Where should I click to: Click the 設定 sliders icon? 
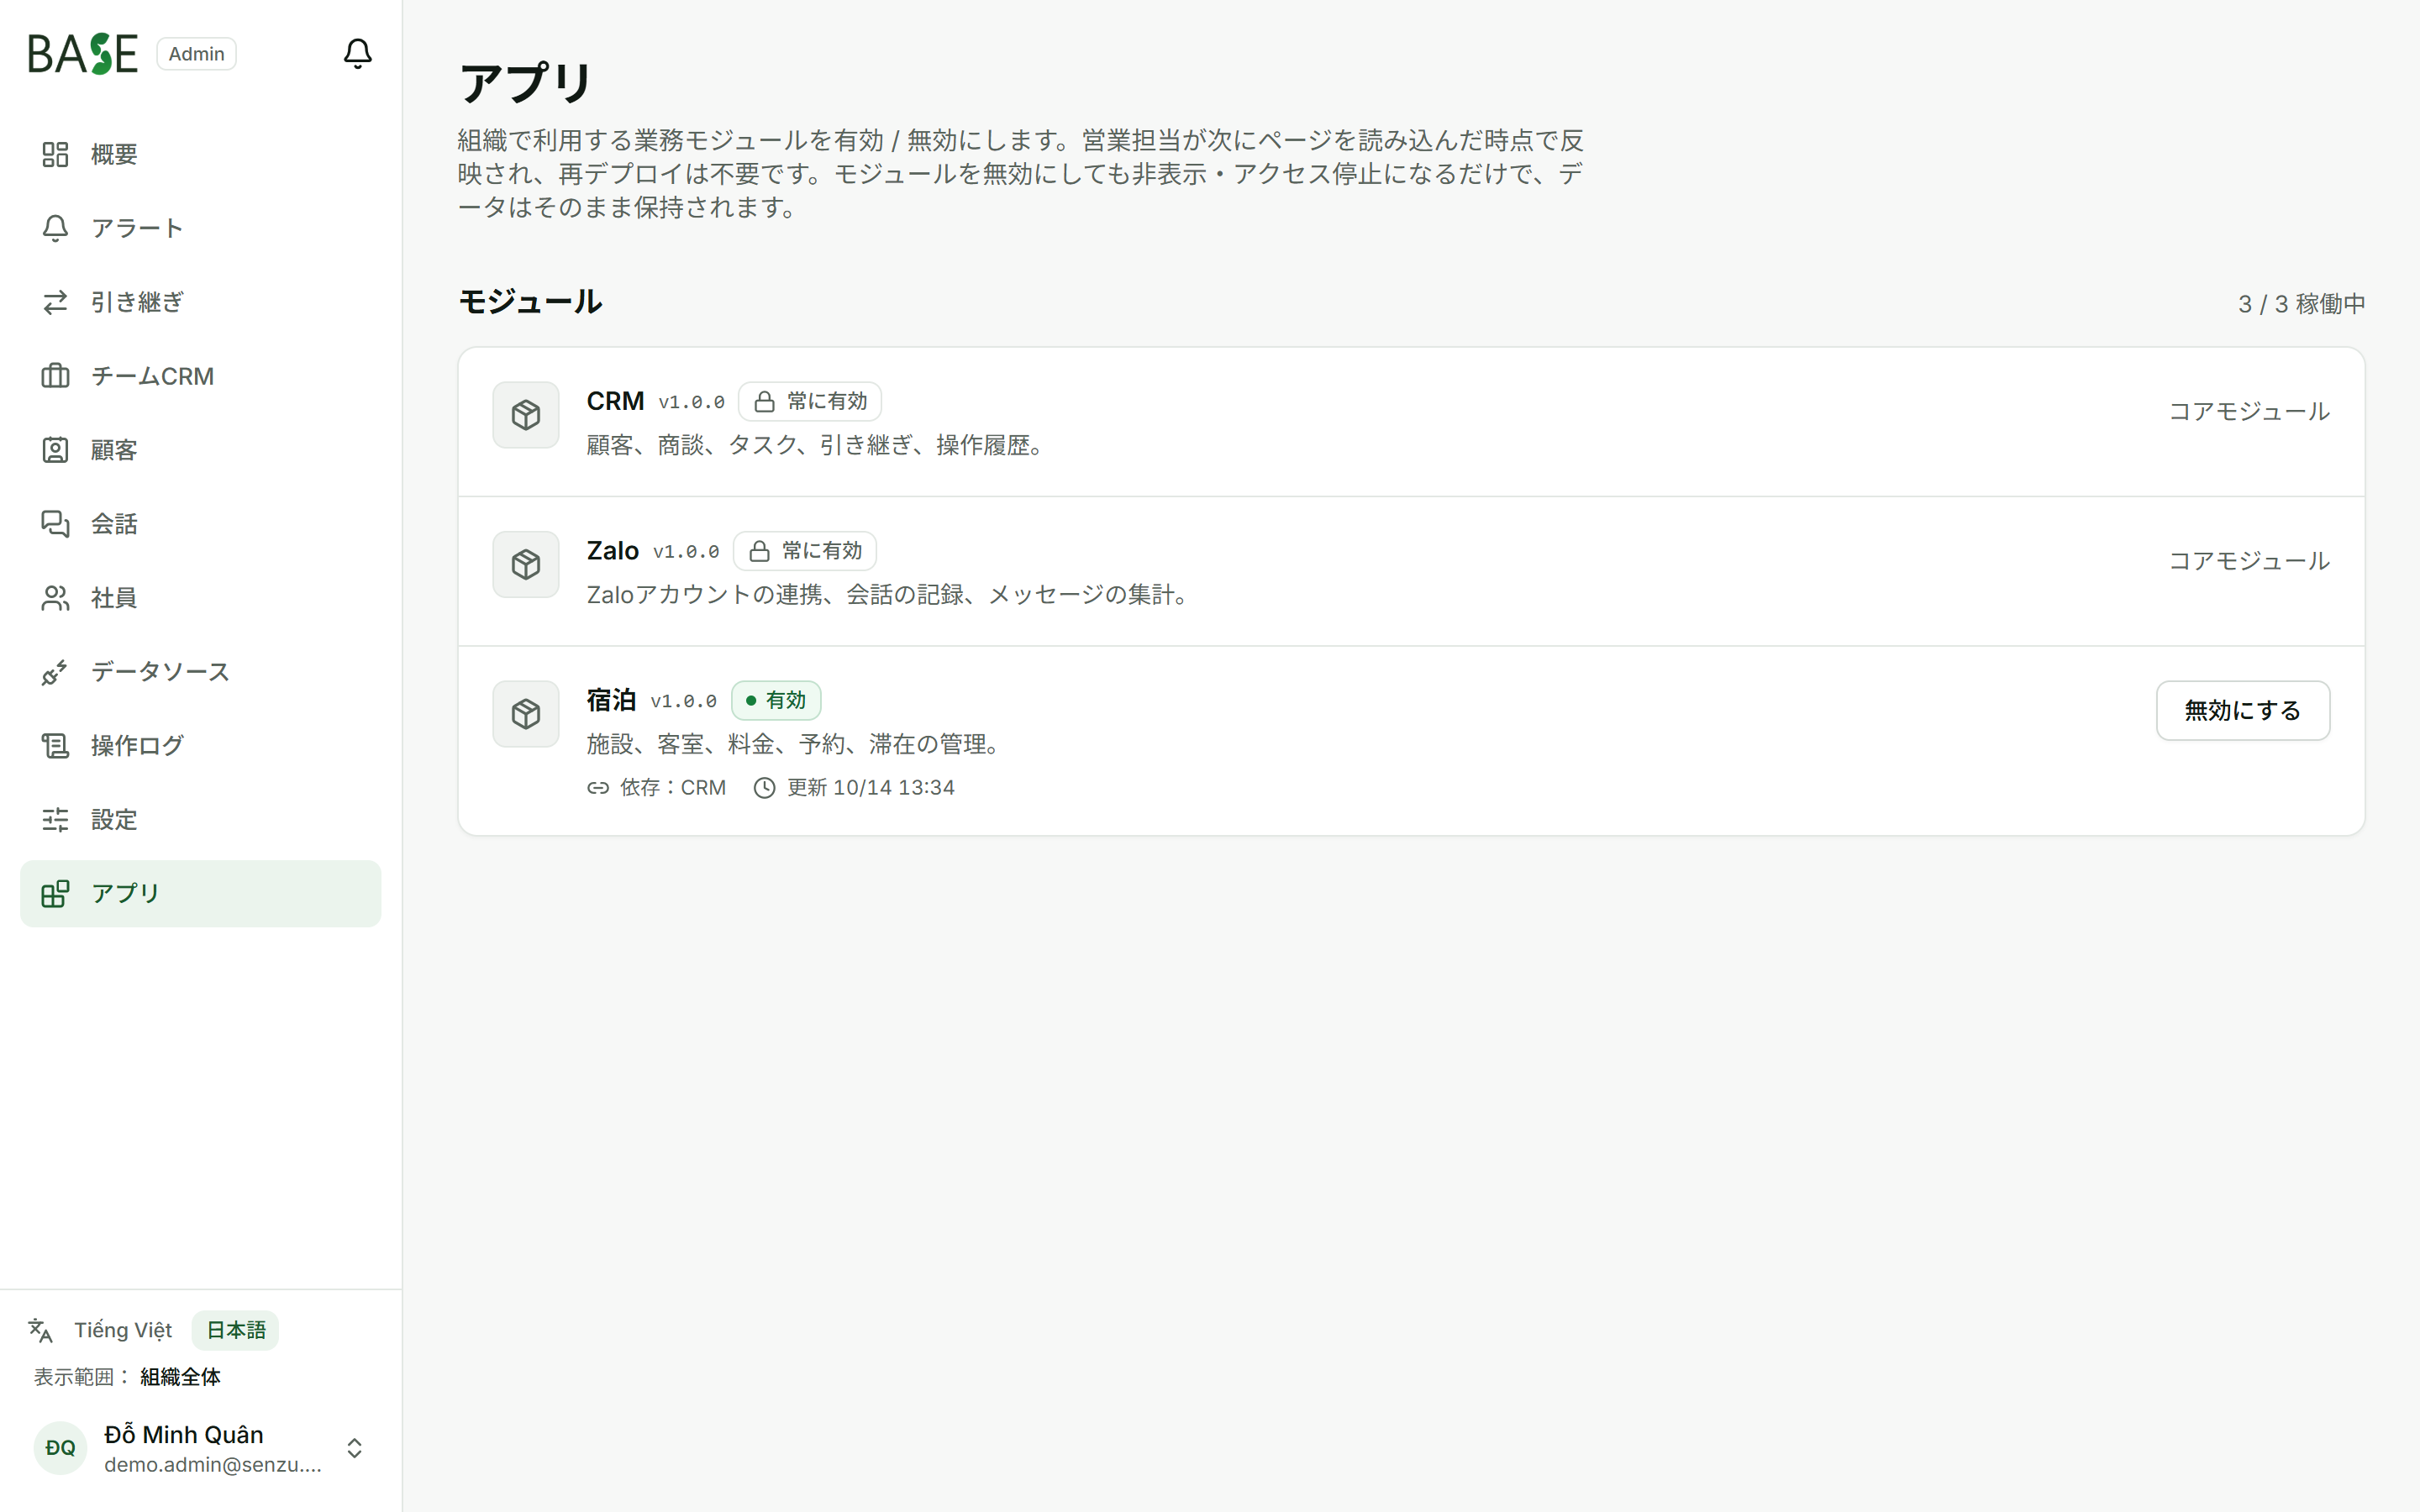tap(55, 820)
